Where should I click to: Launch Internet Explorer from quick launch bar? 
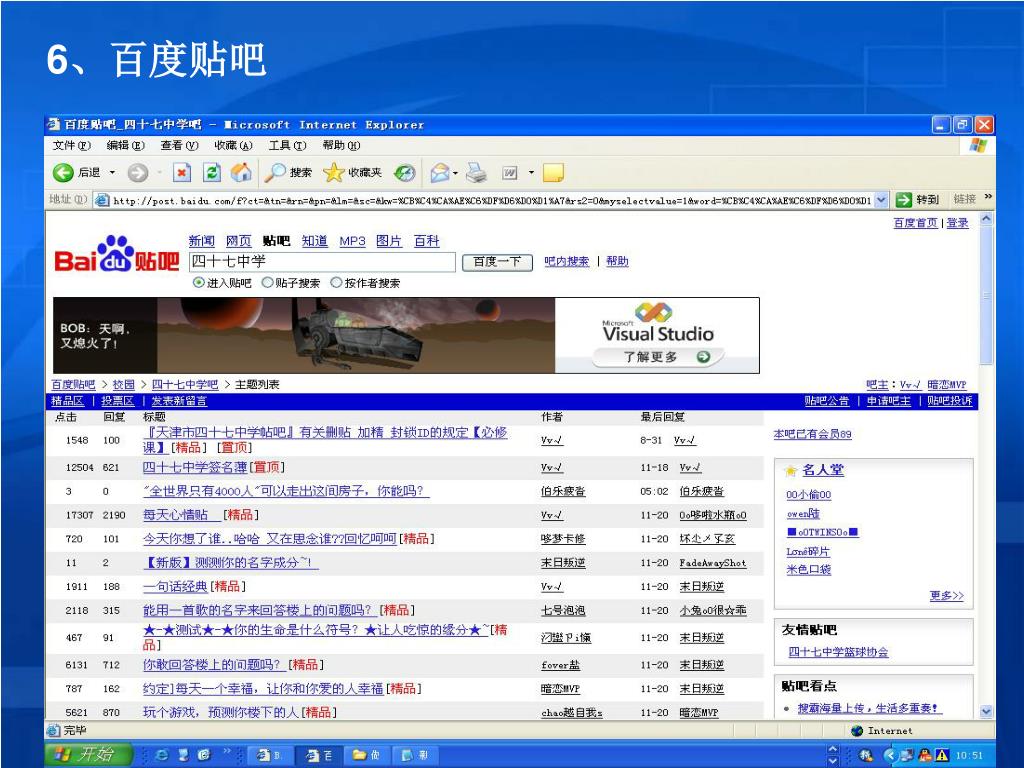pos(161,755)
